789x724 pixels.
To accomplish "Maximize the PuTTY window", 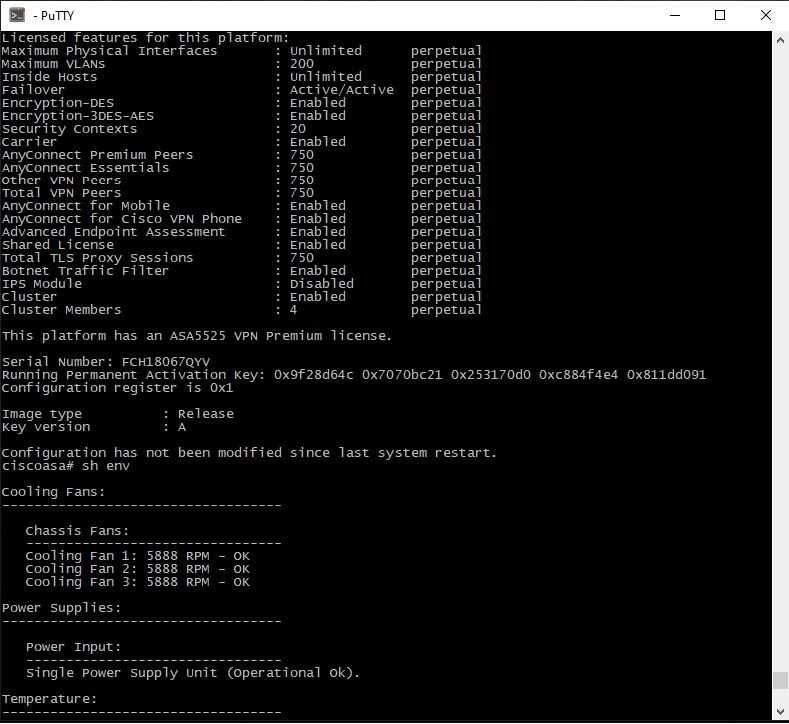I will click(x=720, y=15).
